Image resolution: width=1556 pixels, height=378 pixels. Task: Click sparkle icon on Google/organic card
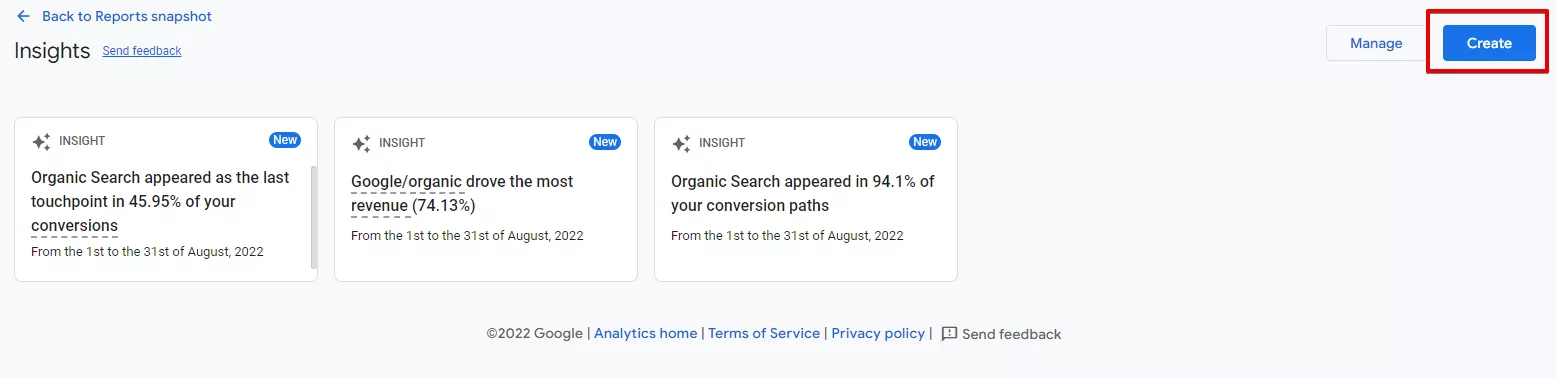pos(361,143)
